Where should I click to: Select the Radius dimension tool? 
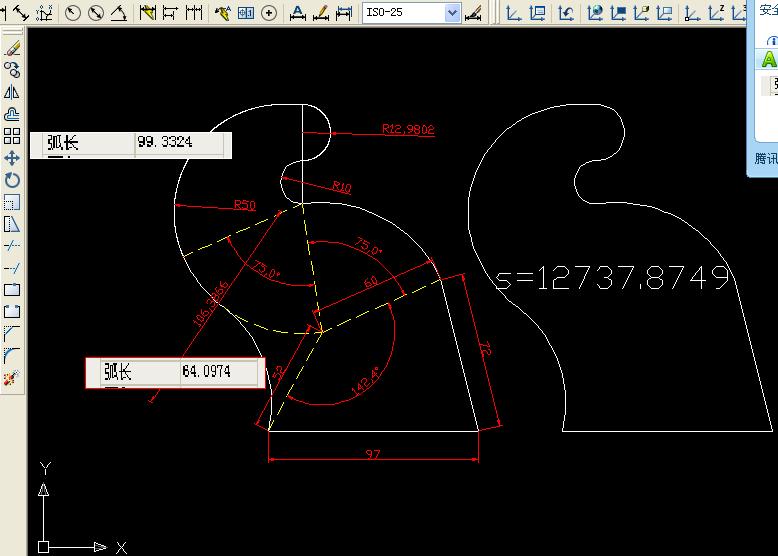73,12
